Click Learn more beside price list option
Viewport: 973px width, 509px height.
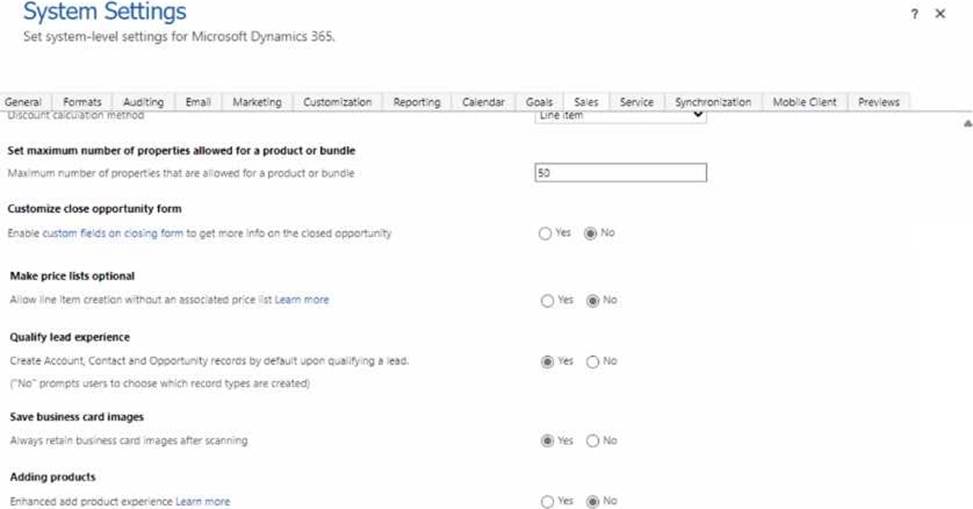302,300
